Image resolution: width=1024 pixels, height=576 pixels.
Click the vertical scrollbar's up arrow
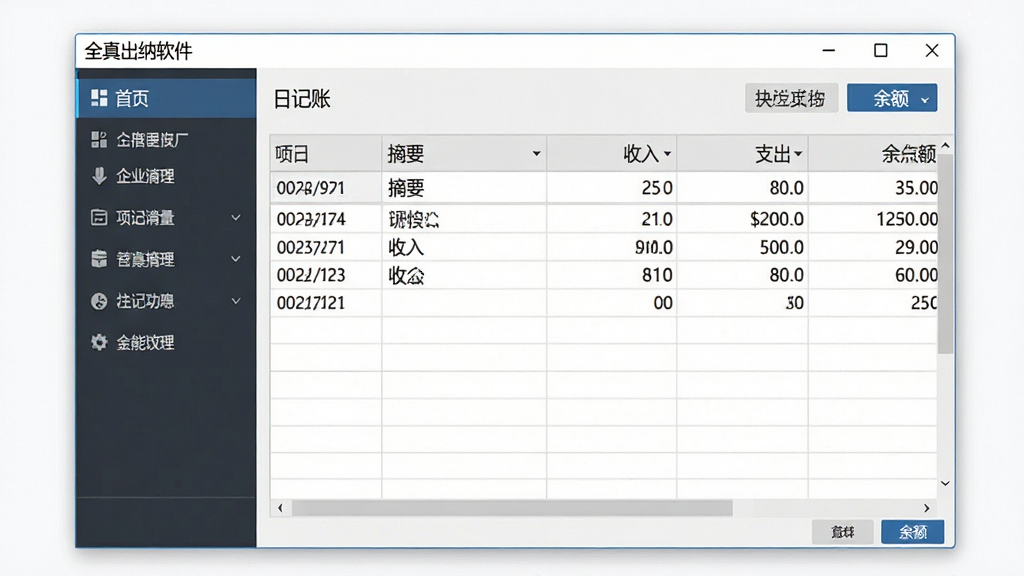(945, 145)
